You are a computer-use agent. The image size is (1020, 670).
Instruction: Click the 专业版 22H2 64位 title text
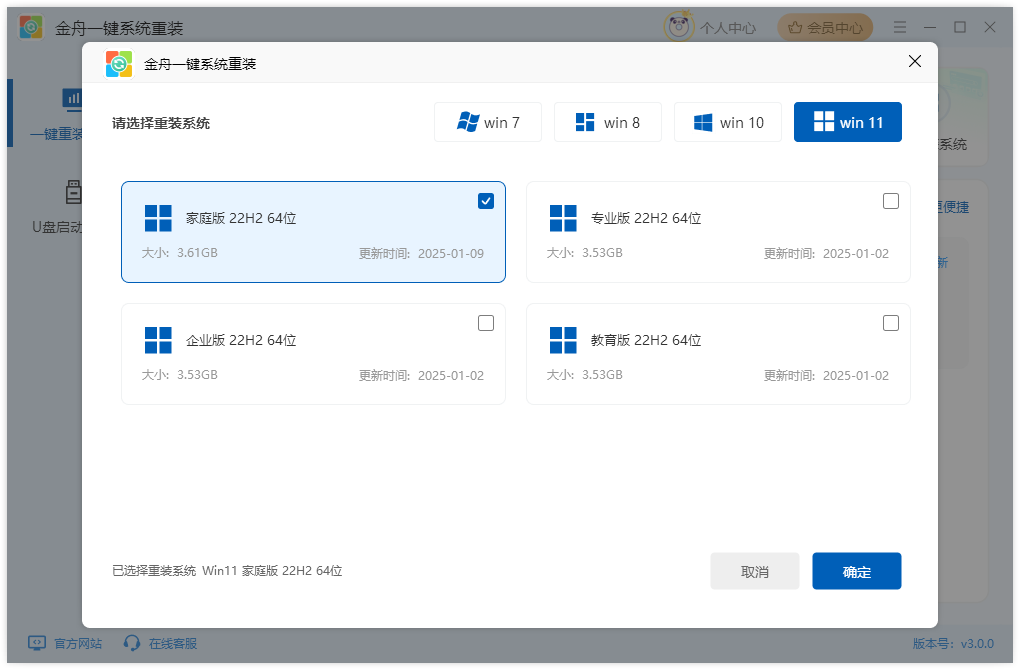[646, 218]
